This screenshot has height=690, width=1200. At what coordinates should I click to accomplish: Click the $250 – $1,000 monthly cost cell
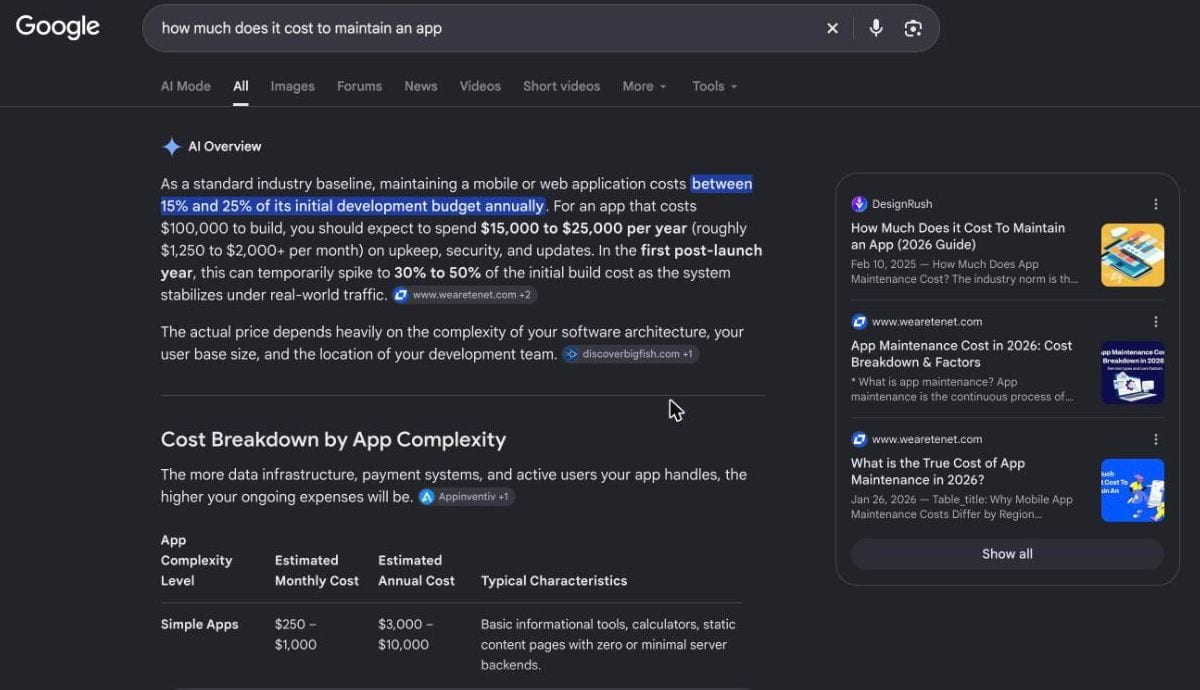[296, 634]
